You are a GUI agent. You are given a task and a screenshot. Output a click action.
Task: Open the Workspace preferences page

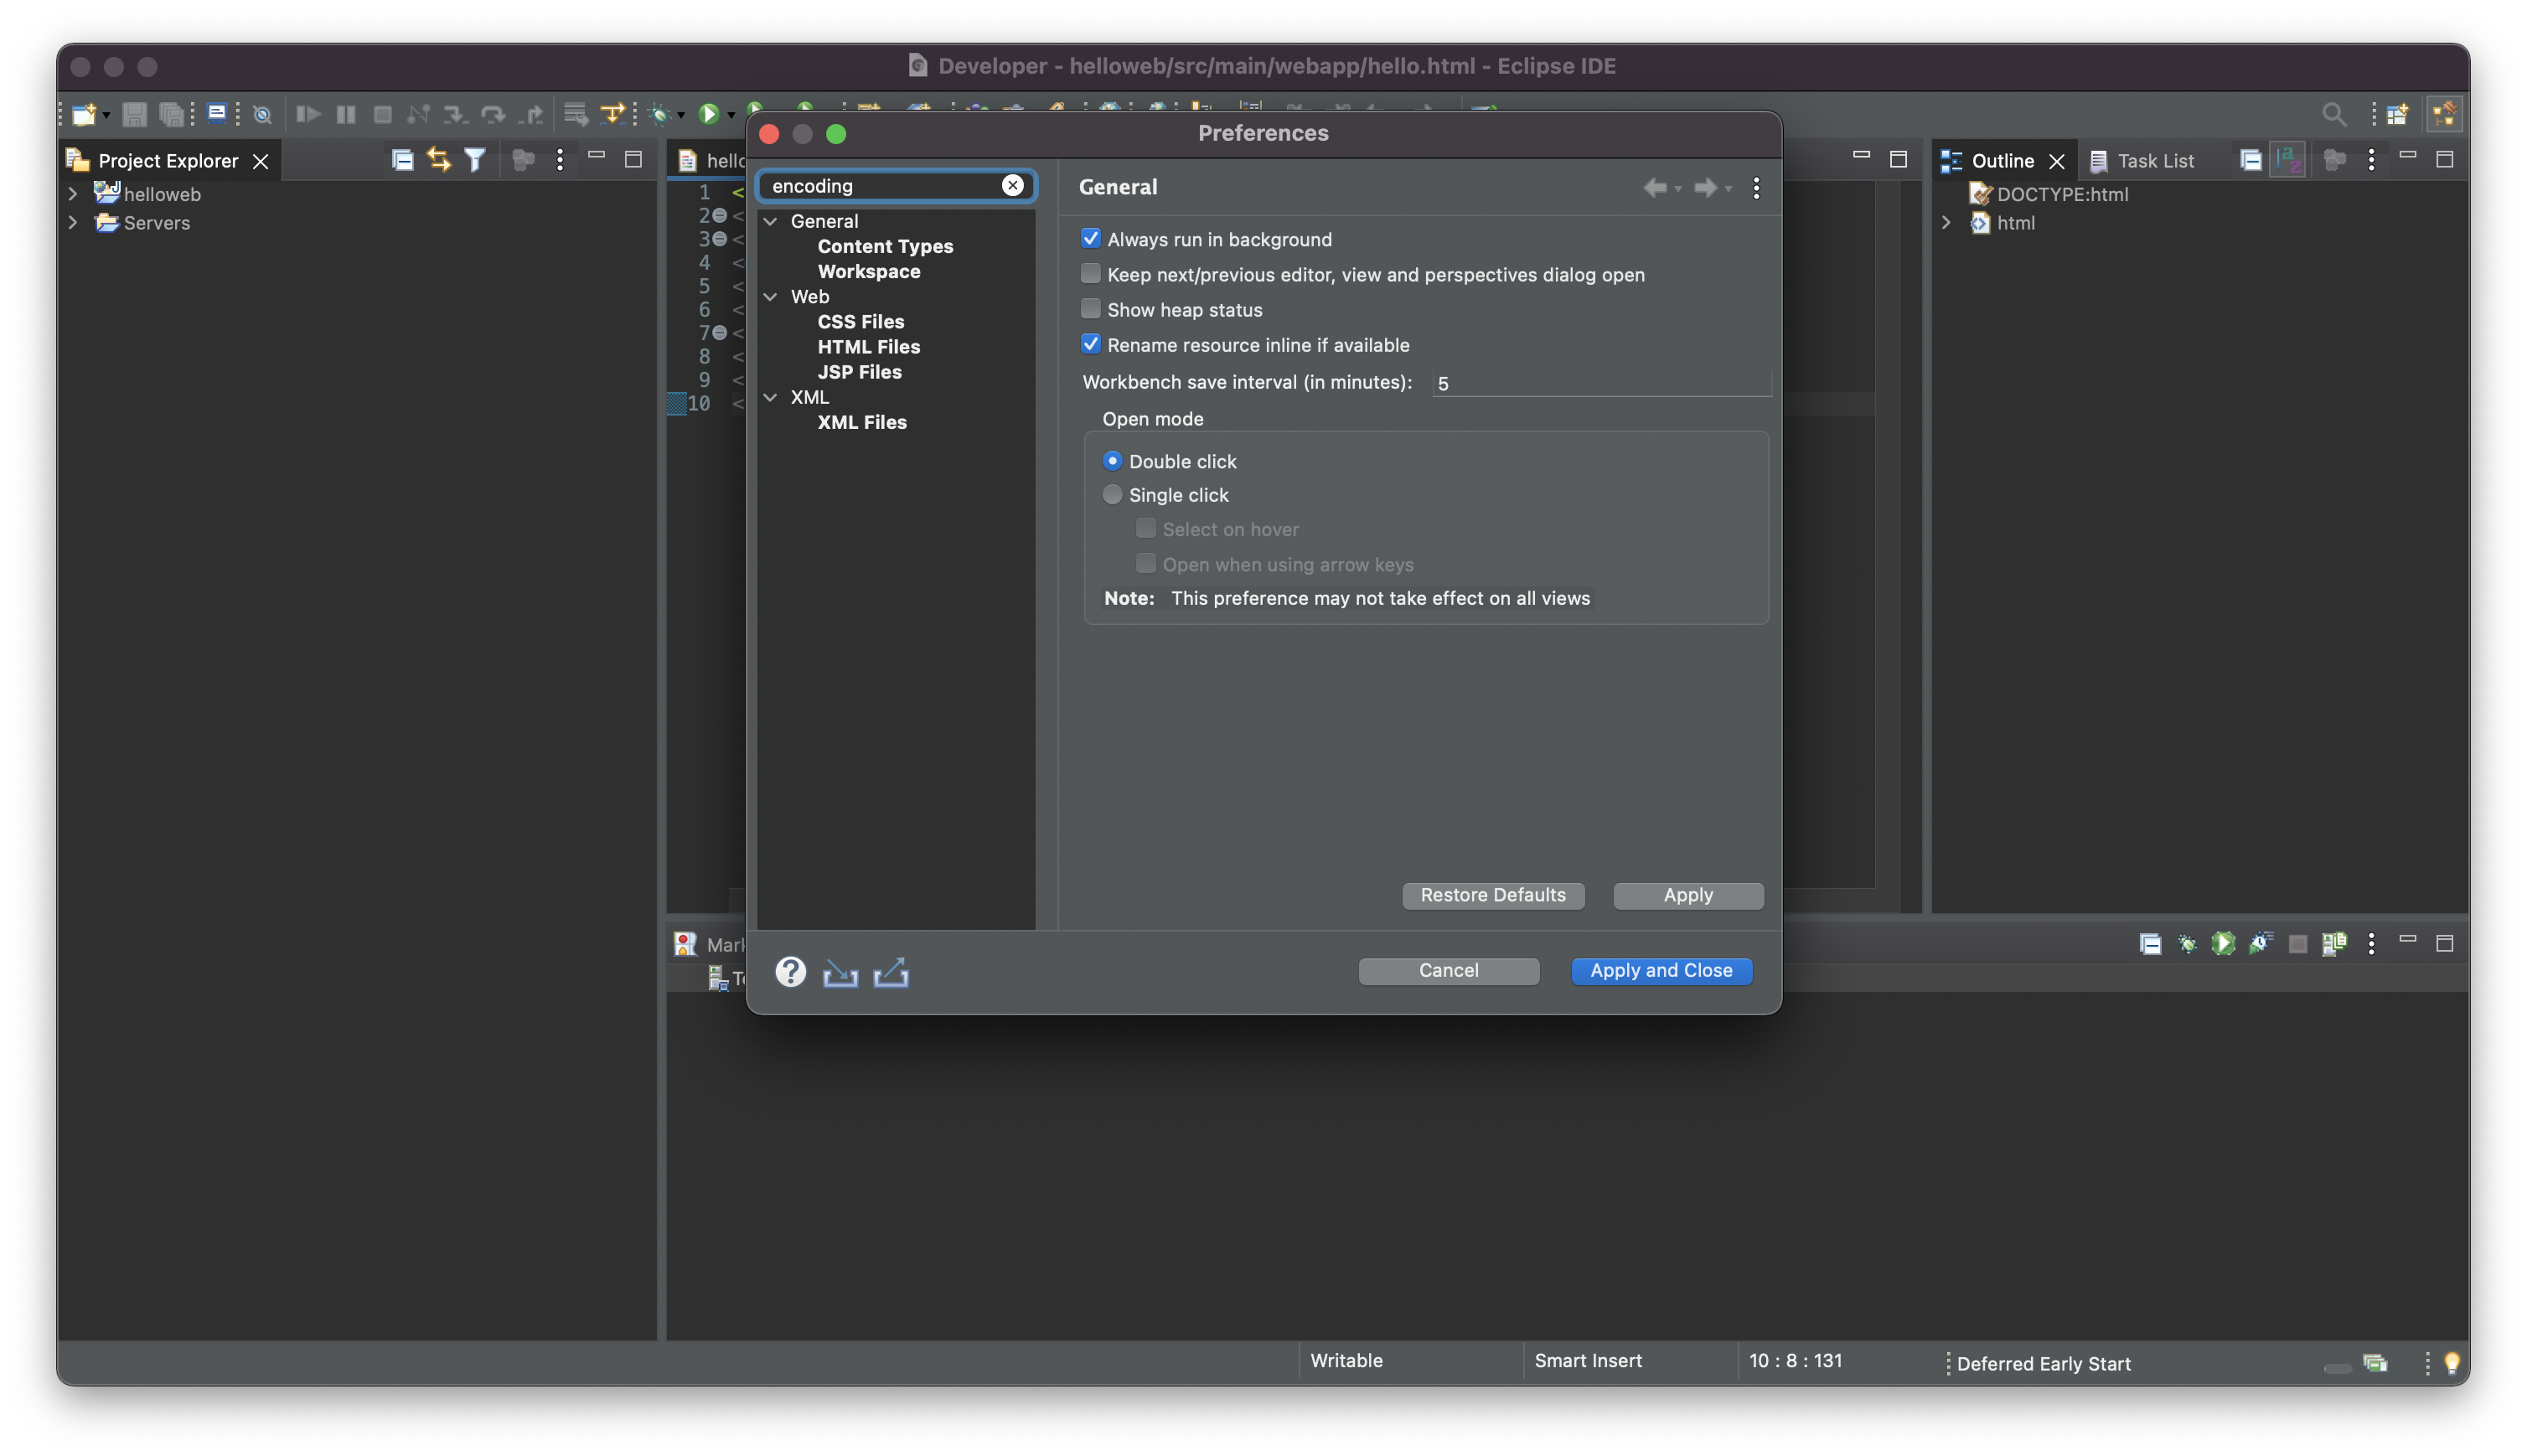point(868,271)
